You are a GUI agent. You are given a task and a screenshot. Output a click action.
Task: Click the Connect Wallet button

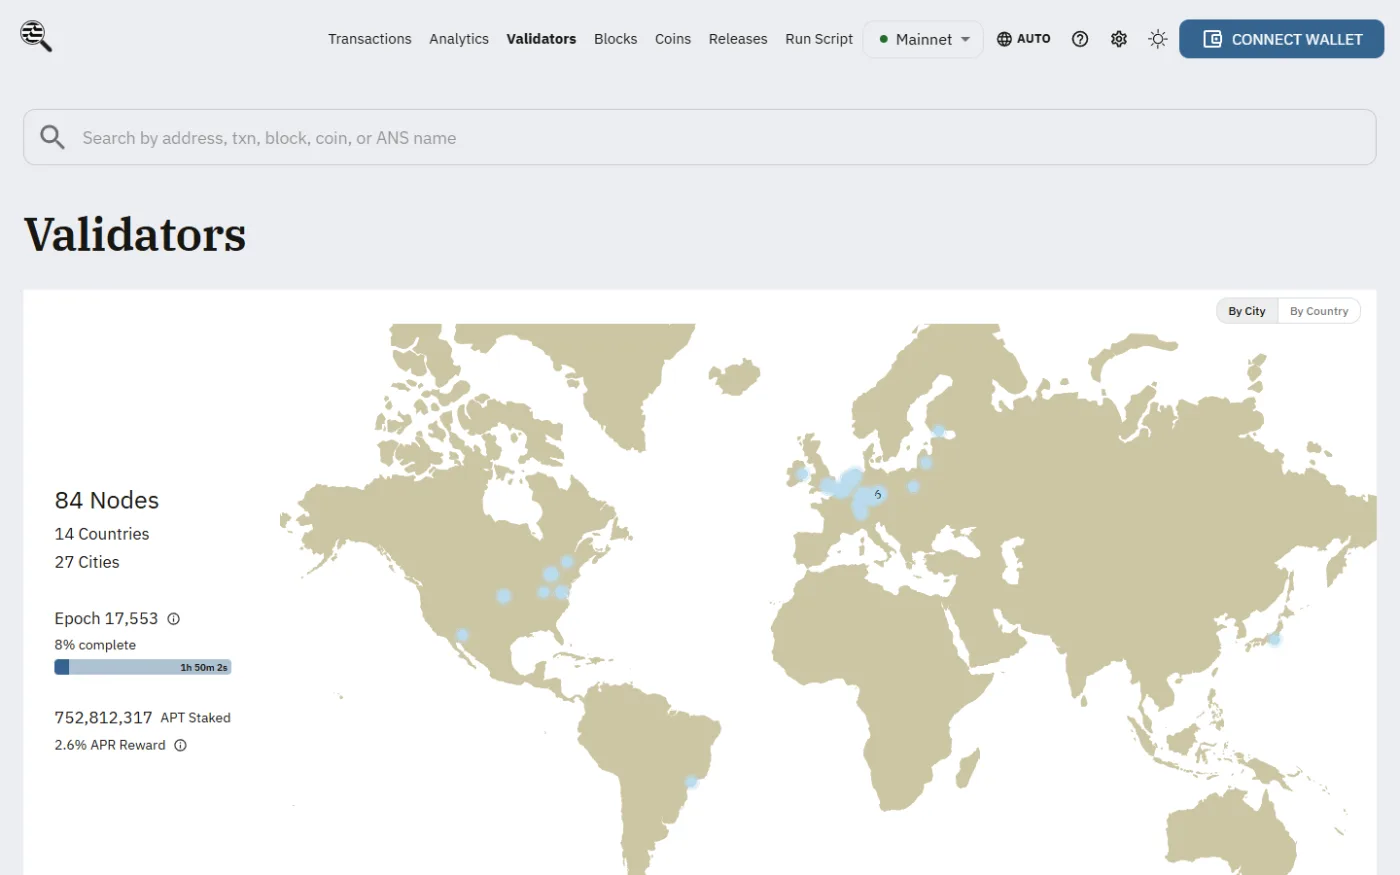point(1281,39)
